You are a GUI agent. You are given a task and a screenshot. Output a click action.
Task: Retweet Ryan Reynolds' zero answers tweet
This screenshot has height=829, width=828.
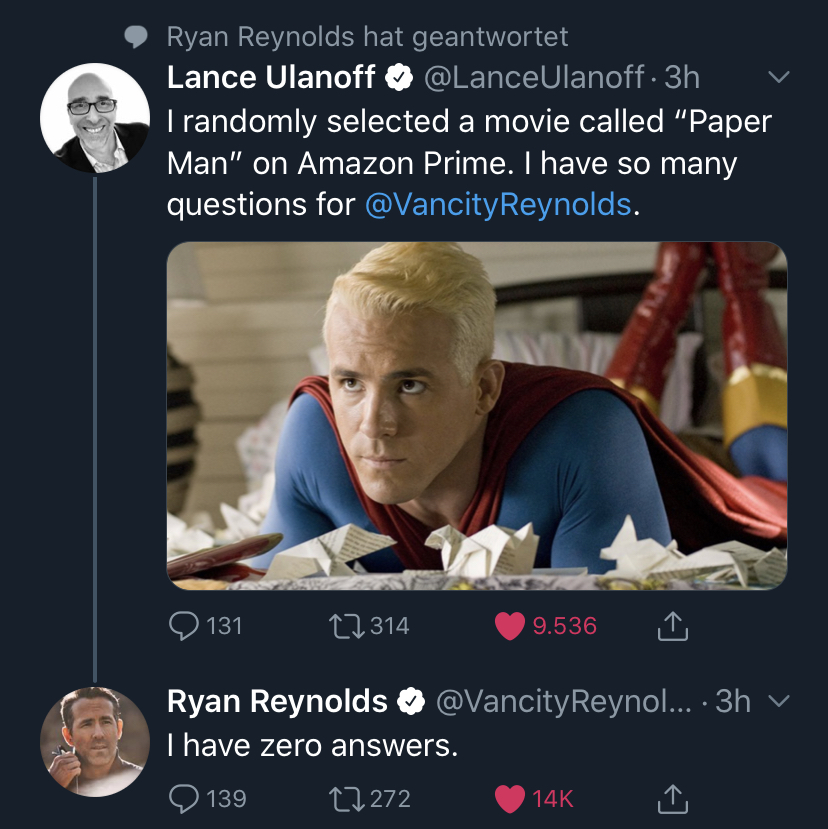pos(345,798)
